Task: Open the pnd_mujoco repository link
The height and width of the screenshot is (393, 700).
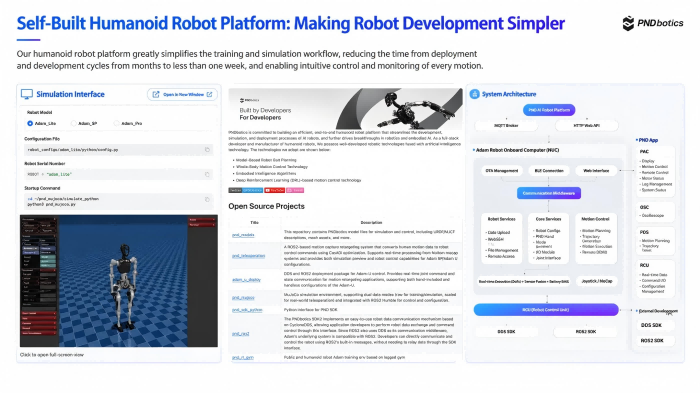Action: (243, 297)
